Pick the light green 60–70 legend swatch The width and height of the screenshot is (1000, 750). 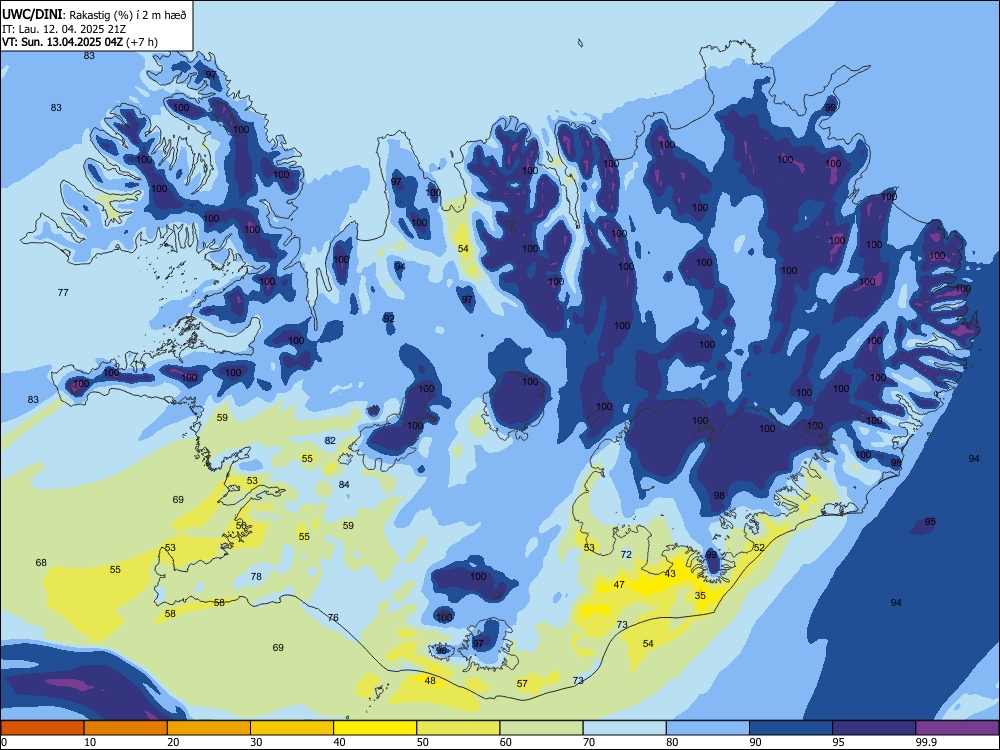[541, 728]
